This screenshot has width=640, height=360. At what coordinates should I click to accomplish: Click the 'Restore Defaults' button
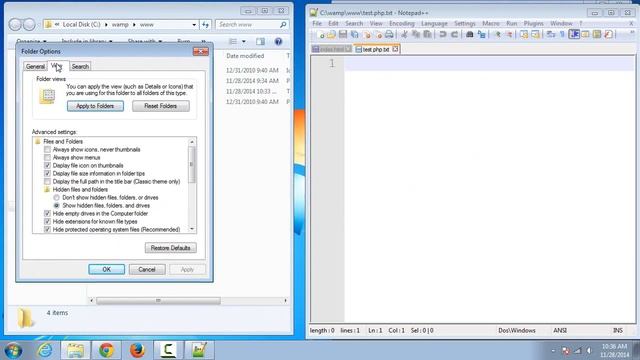pyautogui.click(x=170, y=248)
